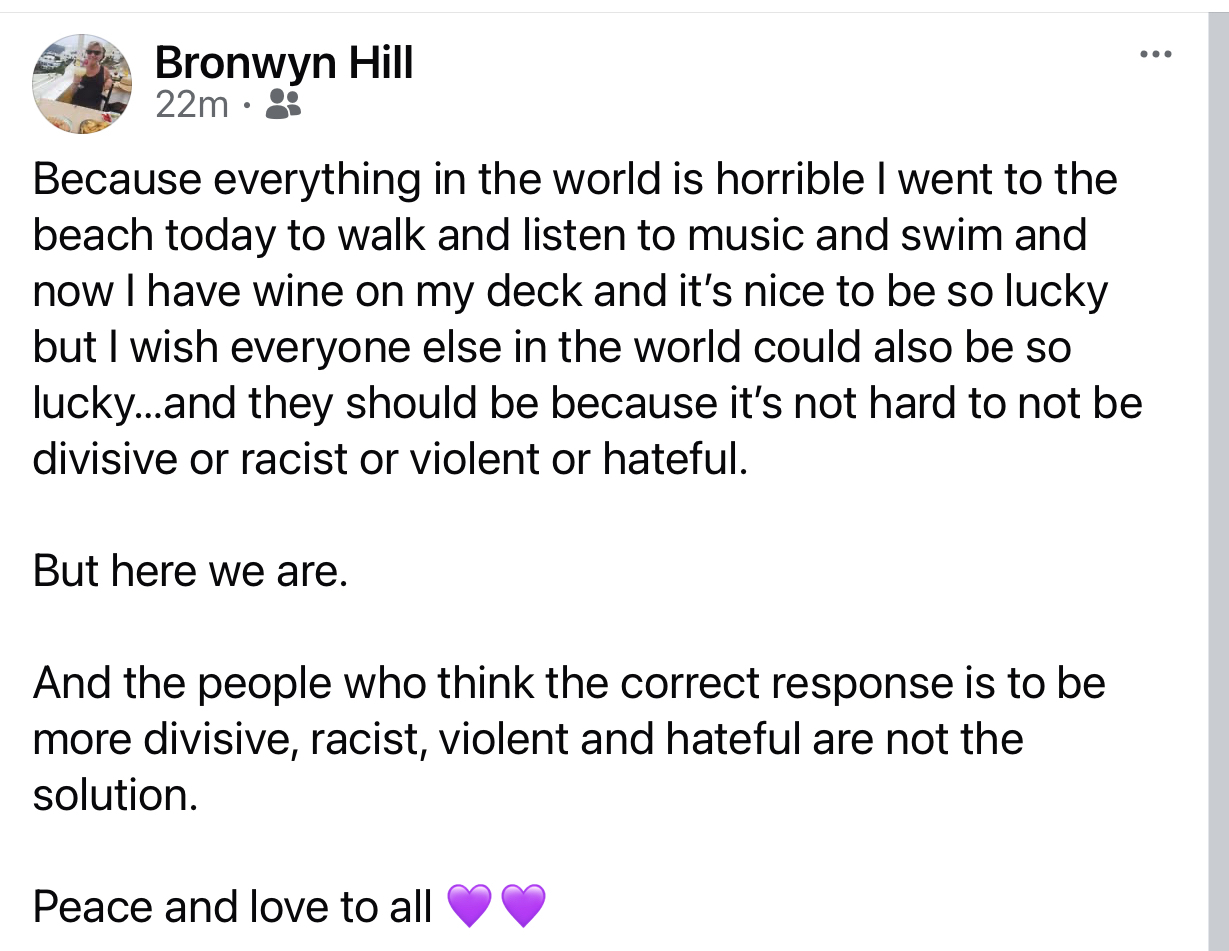This screenshot has width=1229, height=951.
Task: Click the friends audience icon
Action: point(283,104)
